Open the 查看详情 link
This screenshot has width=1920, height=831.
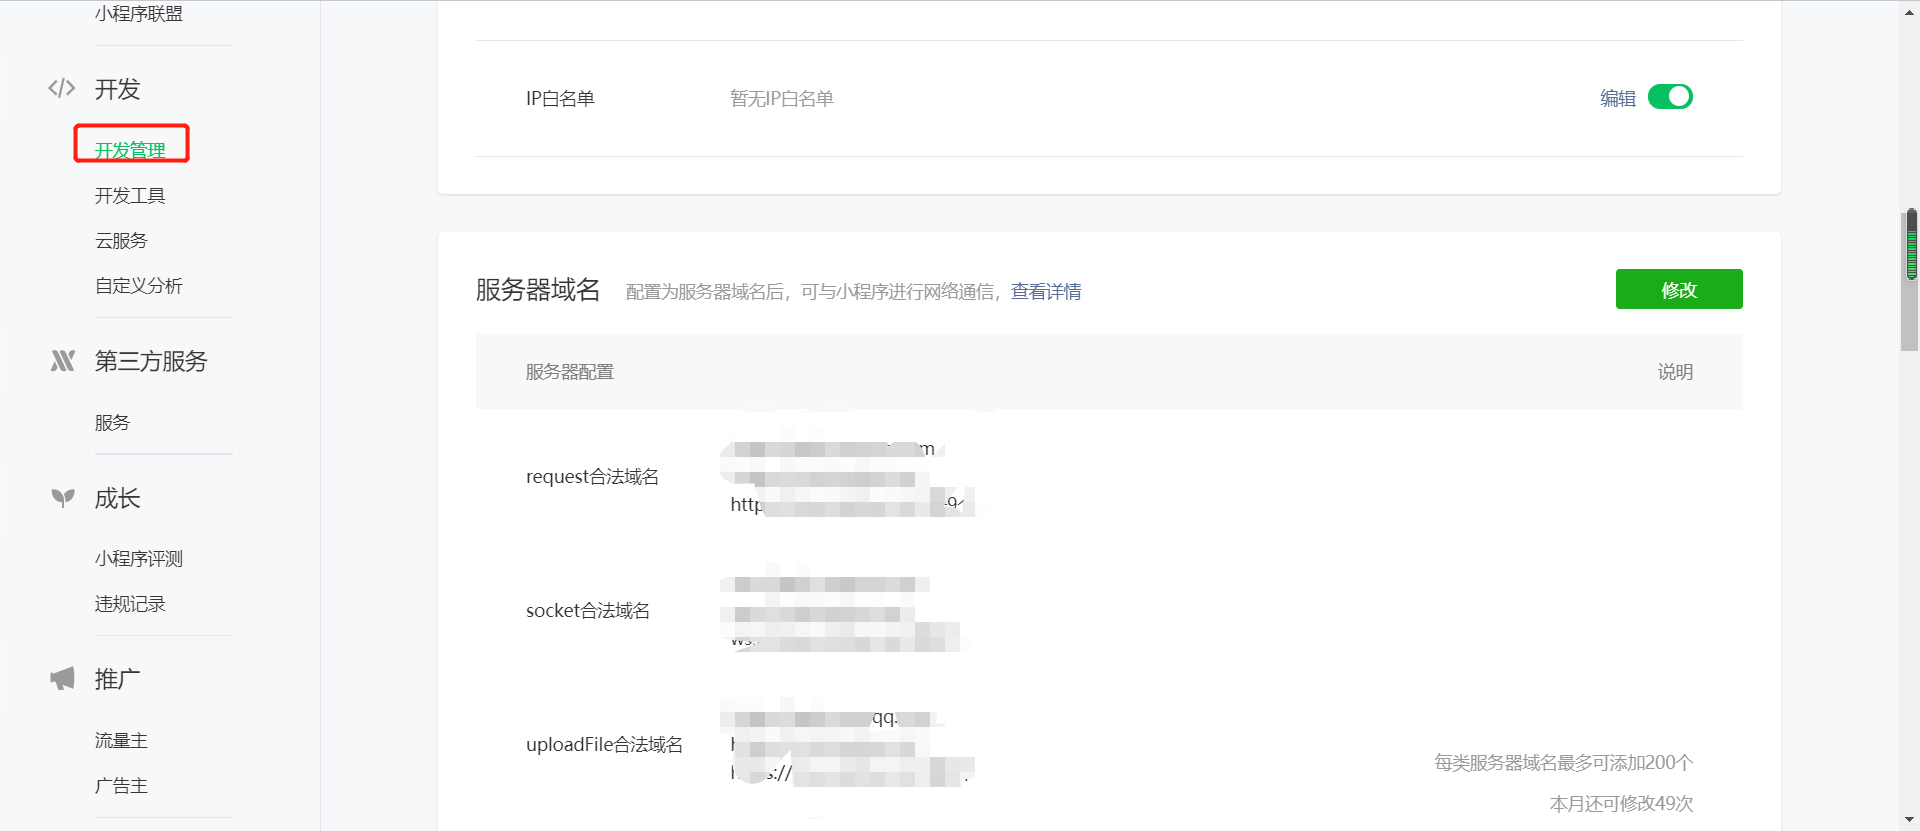1045,292
